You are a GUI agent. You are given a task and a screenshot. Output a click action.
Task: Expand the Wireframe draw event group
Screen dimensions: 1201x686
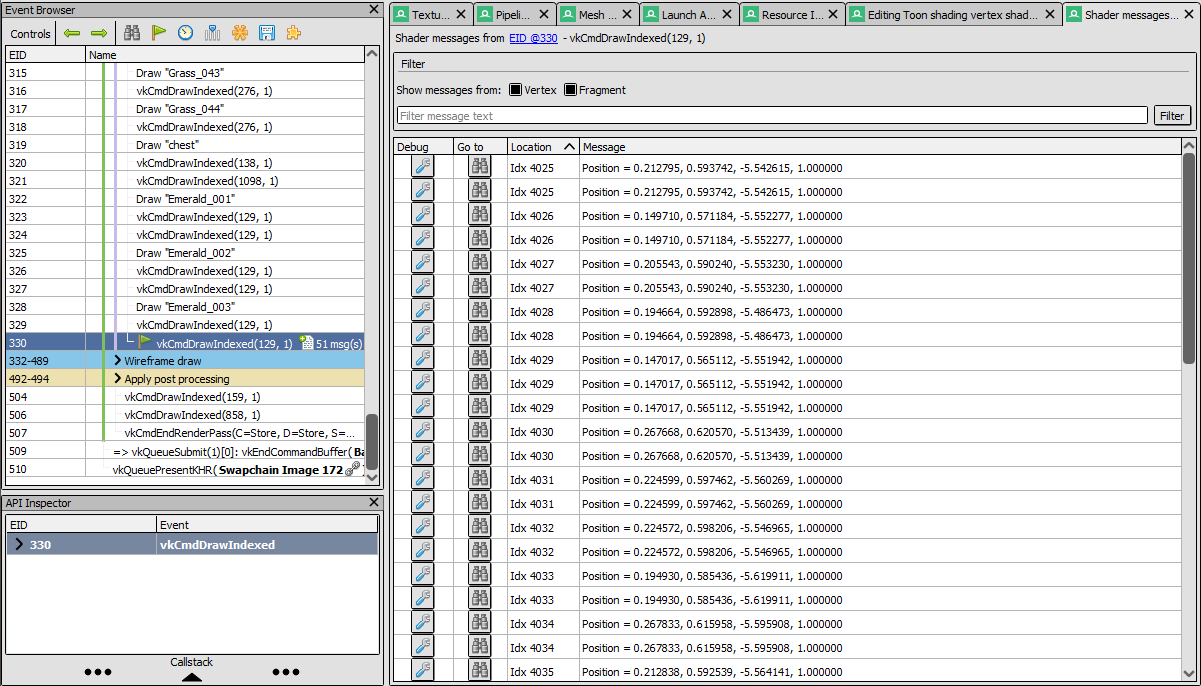tap(117, 361)
